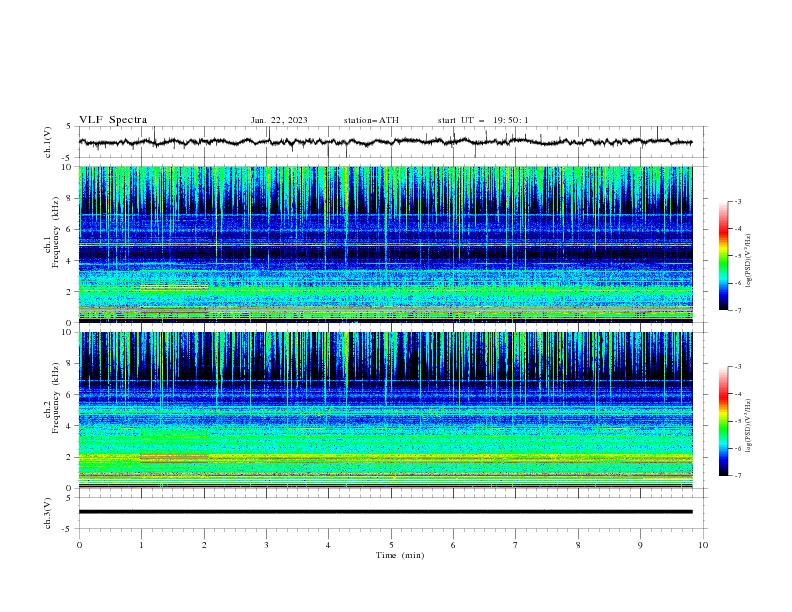Screen dimensions: 792x612
Task: Click the ch.1 PSD color scale bar
Action: click(723, 256)
